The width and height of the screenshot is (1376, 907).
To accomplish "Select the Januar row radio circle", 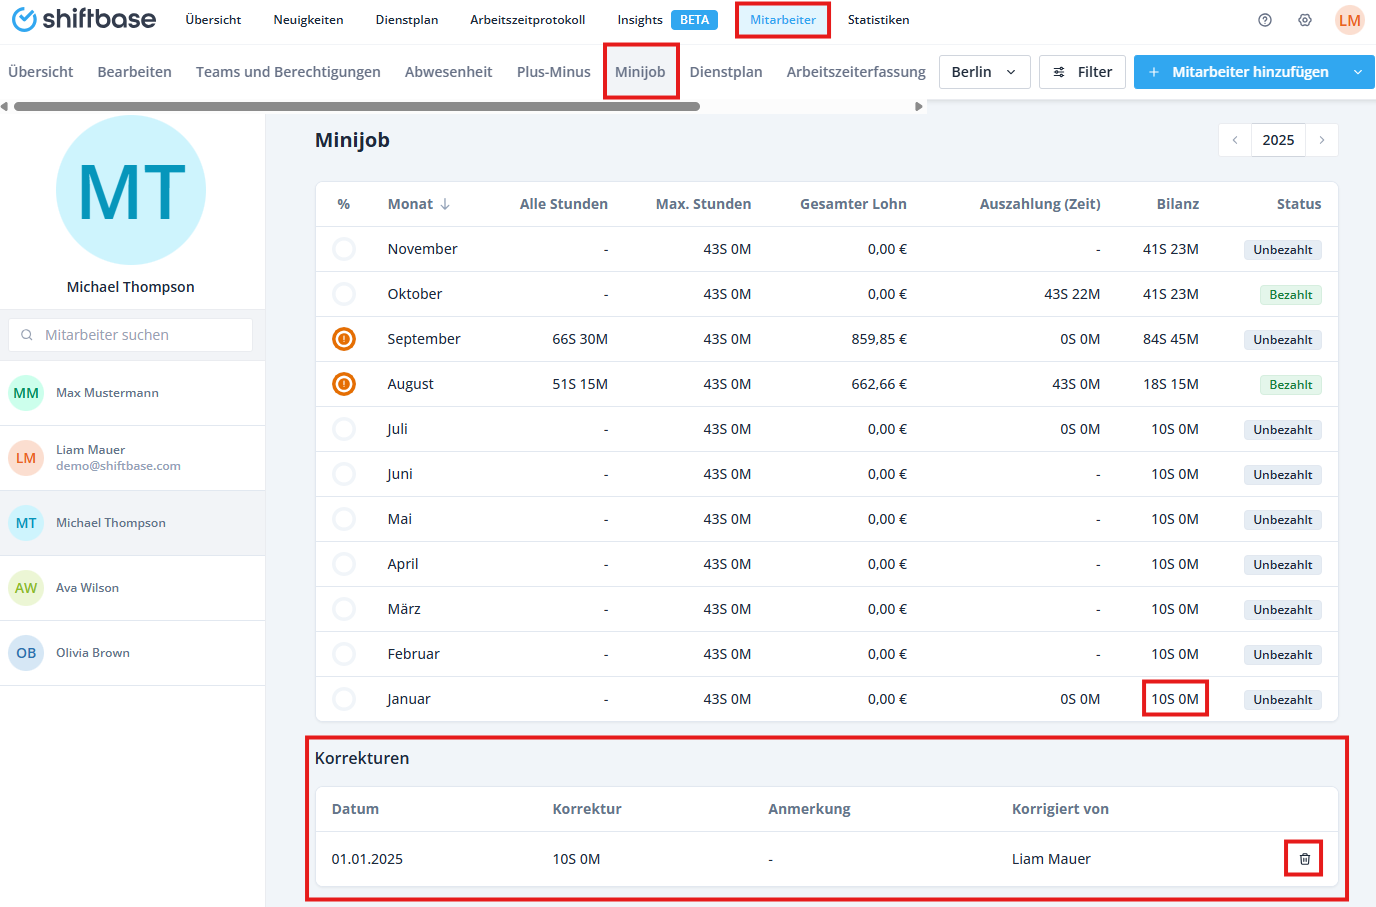I will (x=344, y=699).
